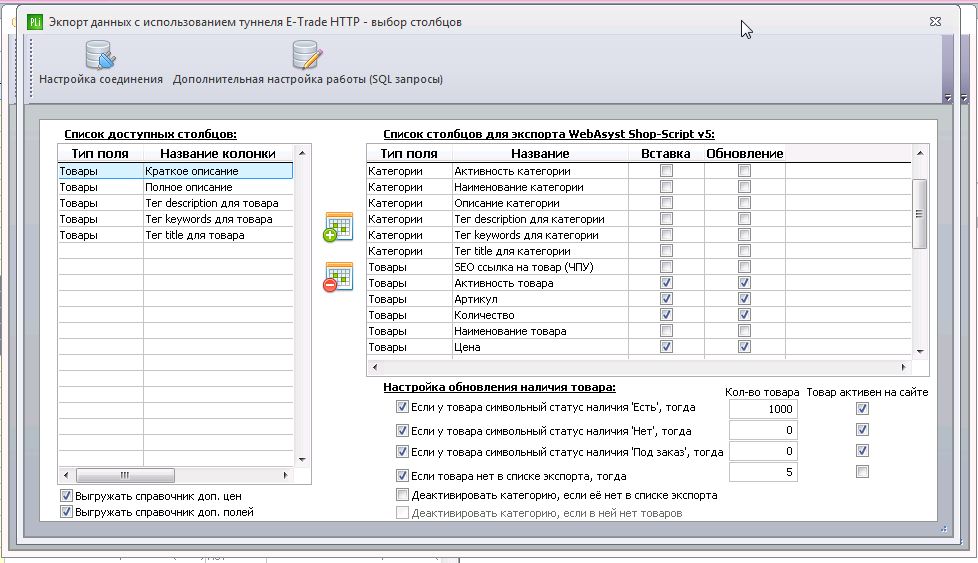The height and width of the screenshot is (563, 978).
Task: Toggle Обновление checkbox for 'Цена'
Action: tap(744, 347)
